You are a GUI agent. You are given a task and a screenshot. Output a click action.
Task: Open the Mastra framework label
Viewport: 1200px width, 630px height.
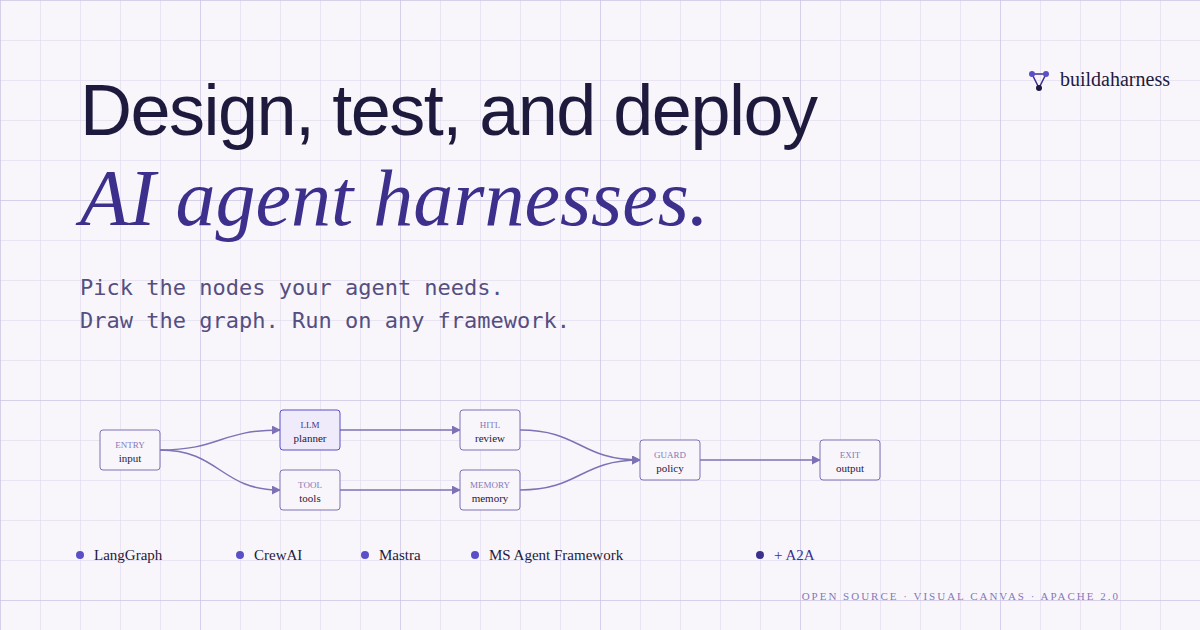(x=400, y=555)
